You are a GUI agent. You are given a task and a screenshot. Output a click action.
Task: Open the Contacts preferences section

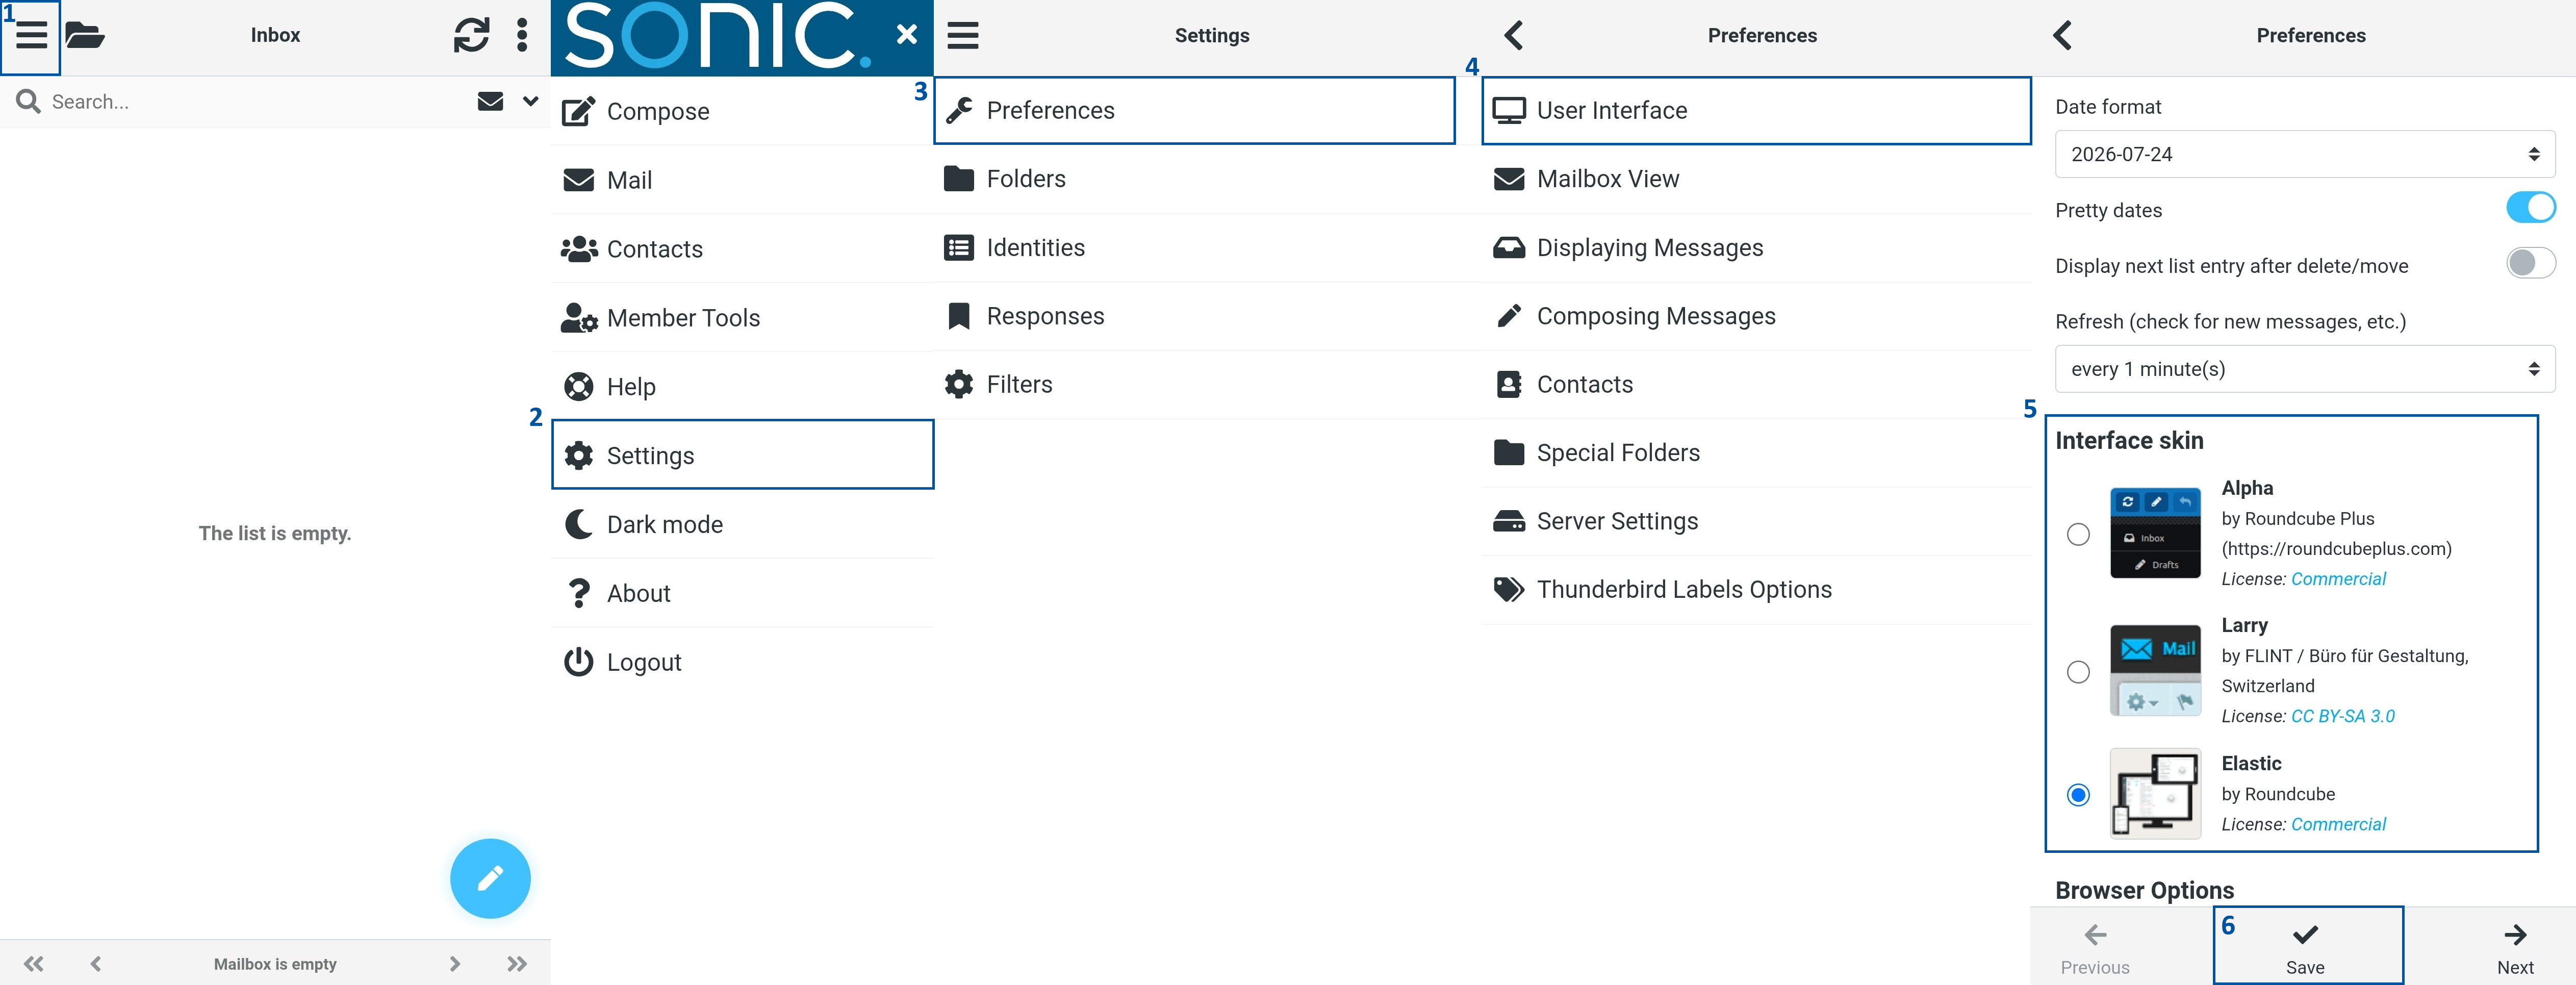[1756, 384]
